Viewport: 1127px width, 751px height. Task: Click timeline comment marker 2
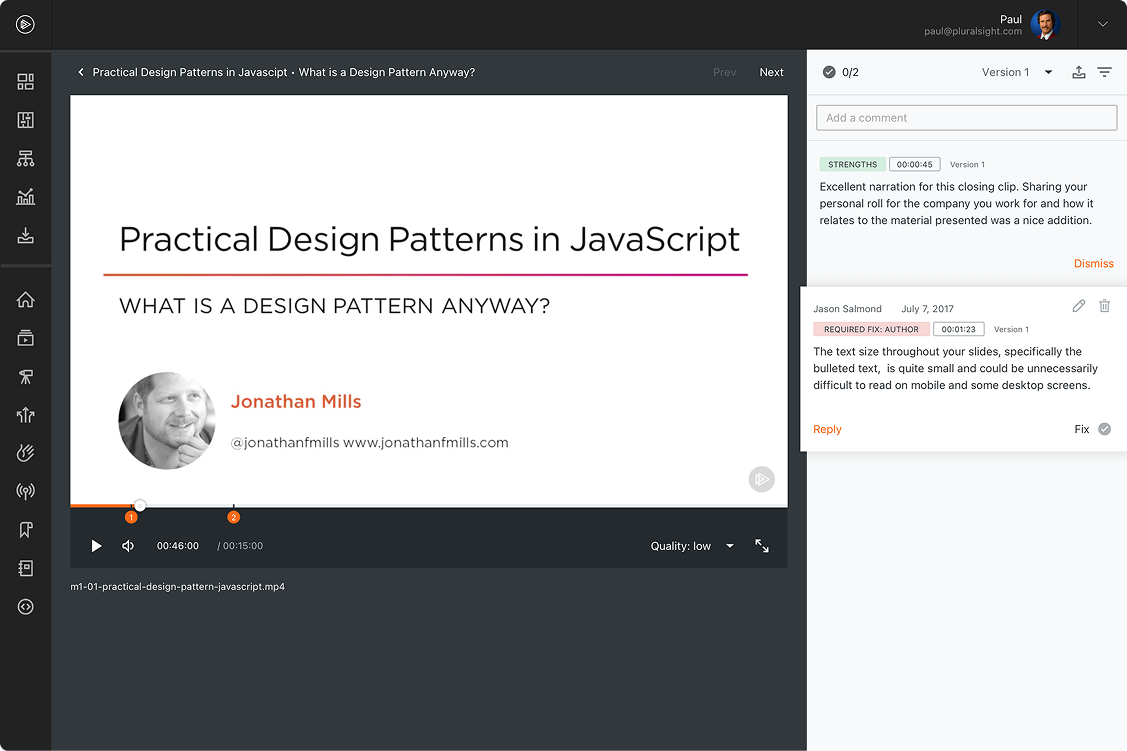coord(234,517)
